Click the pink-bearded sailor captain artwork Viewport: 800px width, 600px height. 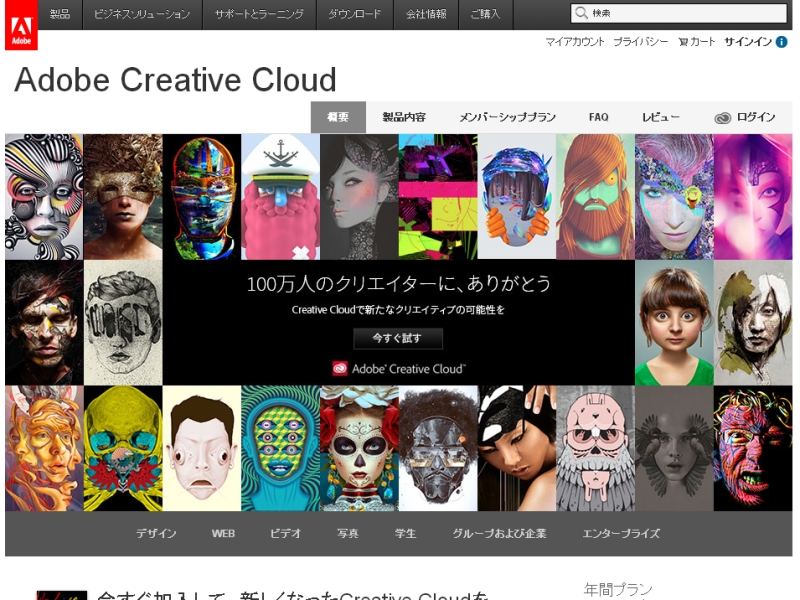281,197
